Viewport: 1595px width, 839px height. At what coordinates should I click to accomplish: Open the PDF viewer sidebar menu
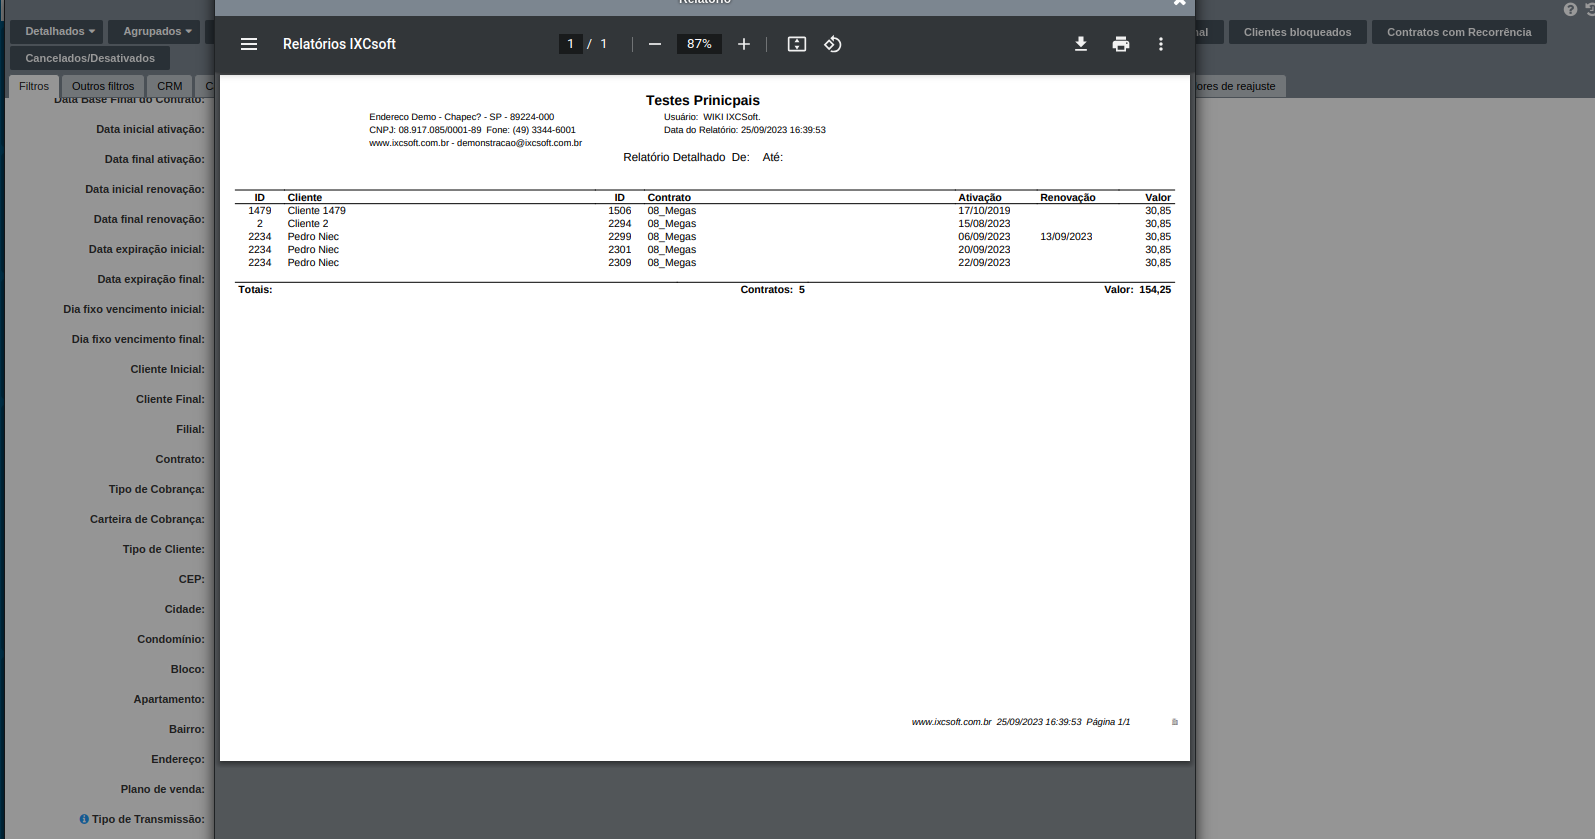pos(249,44)
